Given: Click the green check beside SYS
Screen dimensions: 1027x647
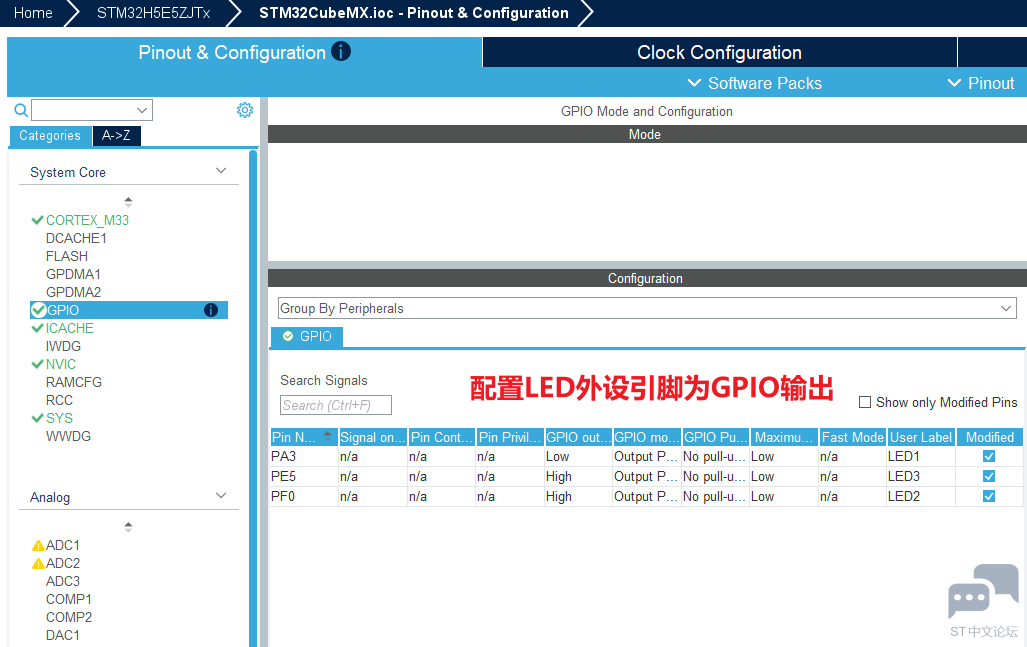Looking at the screenshot, I should (x=37, y=418).
